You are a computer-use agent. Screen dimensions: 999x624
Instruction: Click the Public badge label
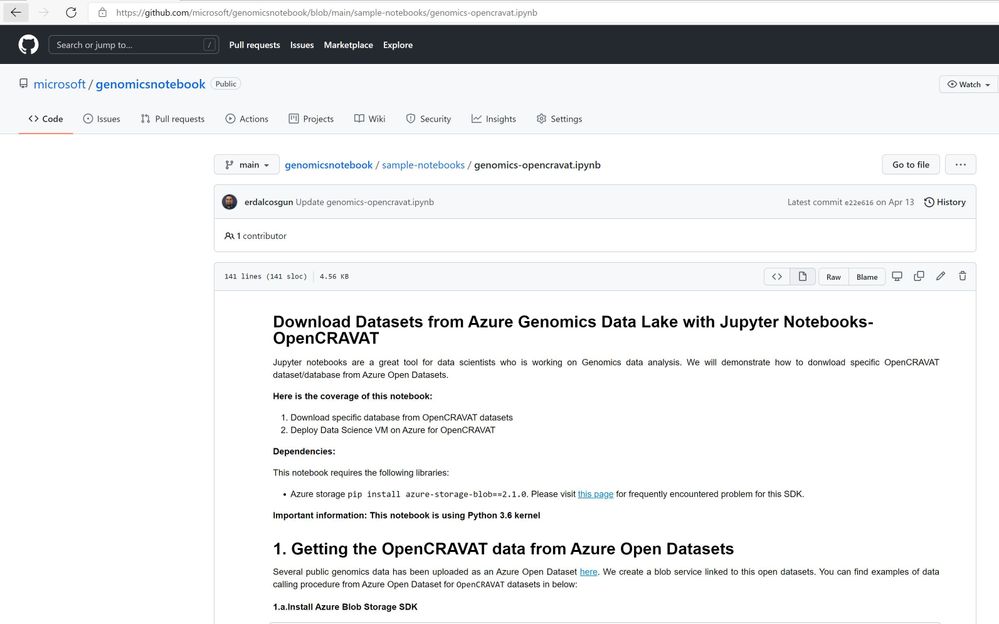pyautogui.click(x=226, y=83)
